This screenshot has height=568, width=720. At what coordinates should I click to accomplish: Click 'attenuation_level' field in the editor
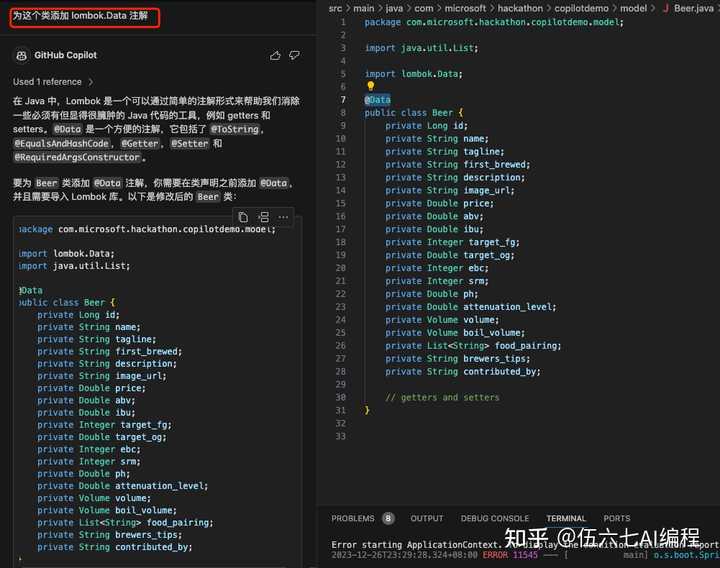509,307
